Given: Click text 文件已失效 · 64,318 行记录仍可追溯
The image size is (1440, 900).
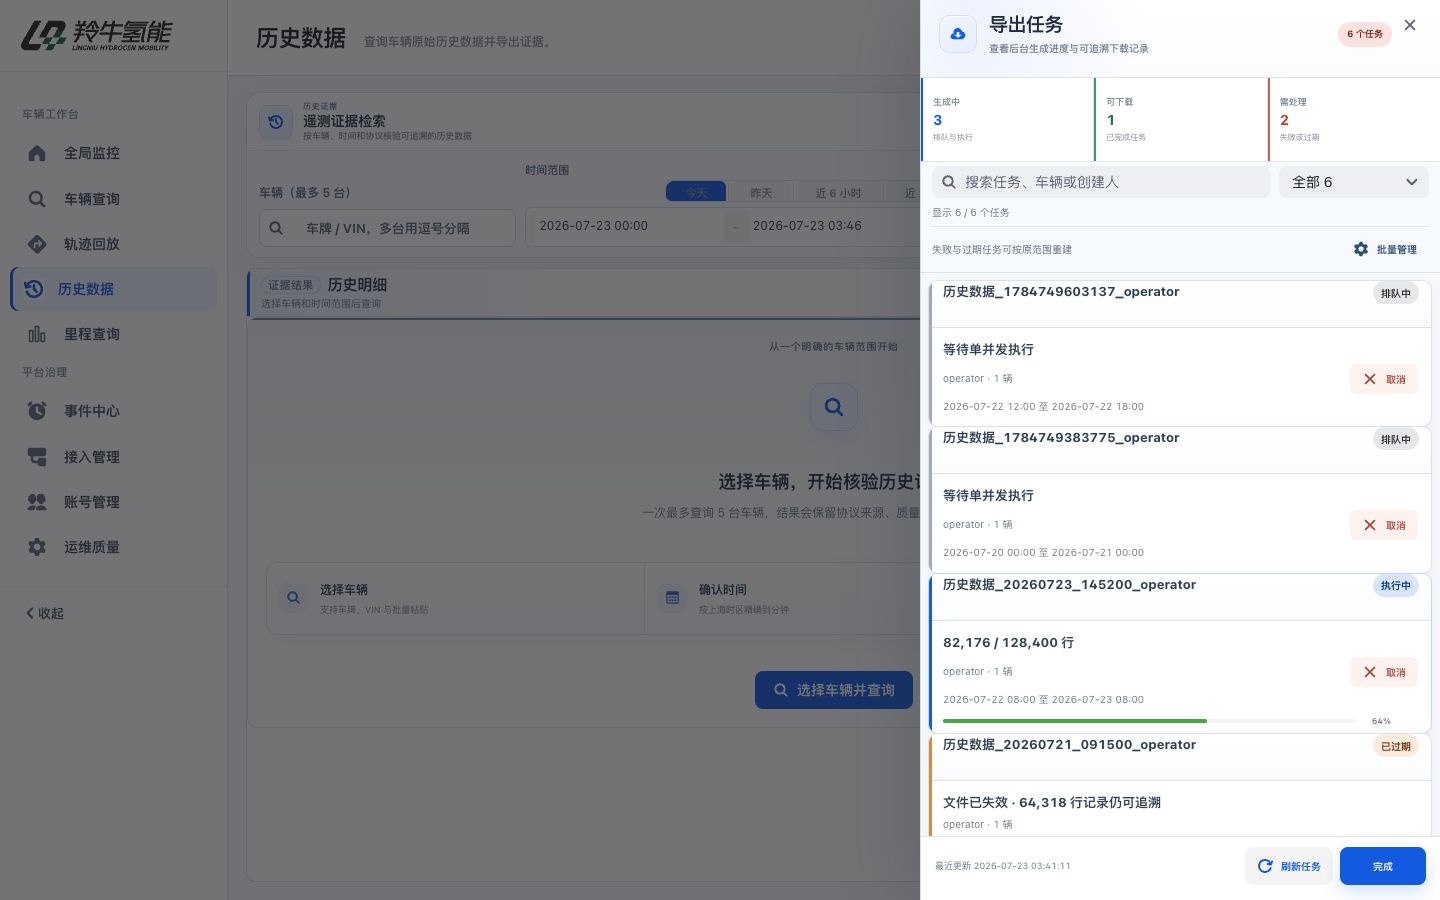Looking at the screenshot, I should 1052,803.
